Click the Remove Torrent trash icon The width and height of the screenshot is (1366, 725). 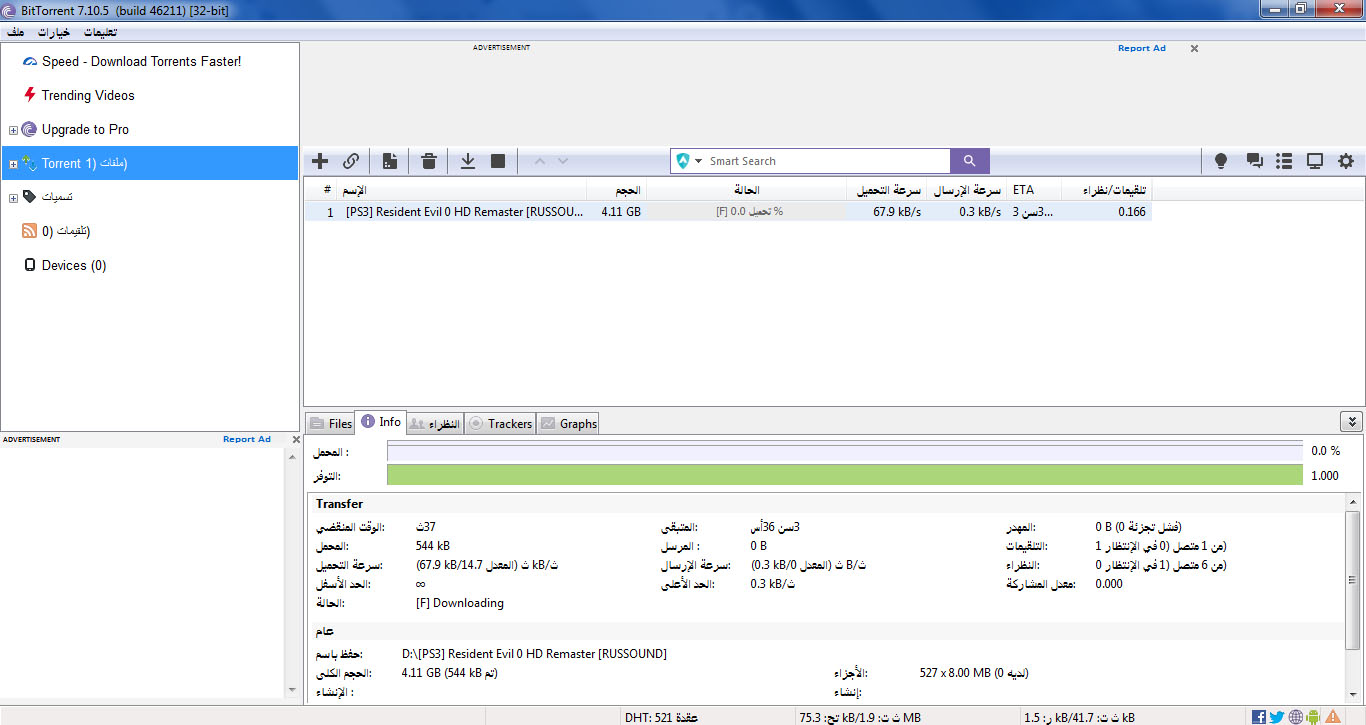pos(429,161)
